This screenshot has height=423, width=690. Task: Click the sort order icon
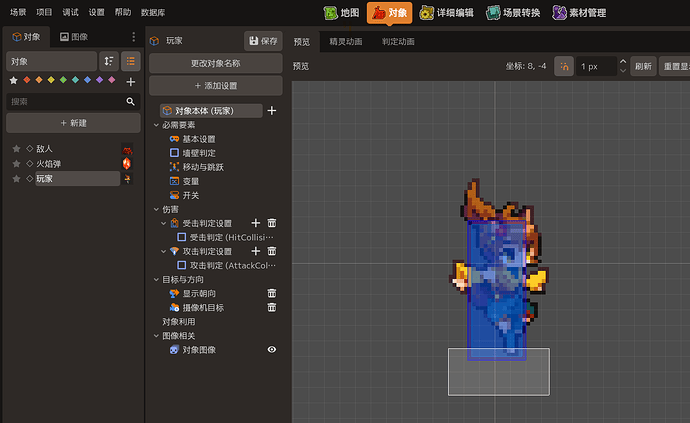(x=109, y=61)
